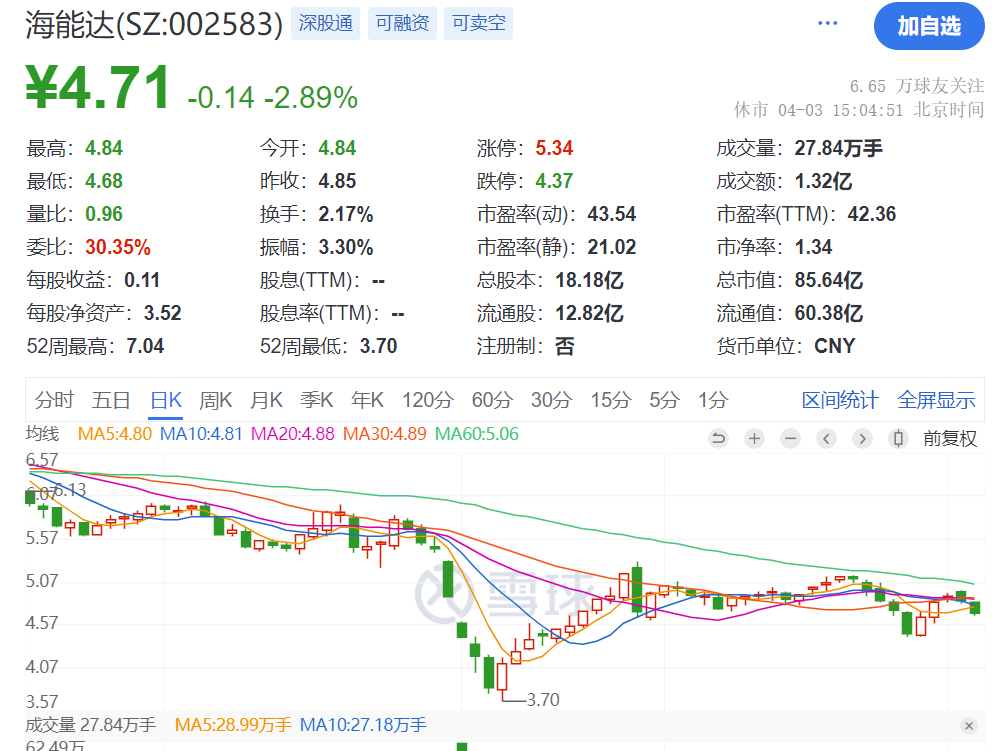The height and width of the screenshot is (751, 997).
Task: Click the MA5:4.80 indicator label
Action: 114,434
